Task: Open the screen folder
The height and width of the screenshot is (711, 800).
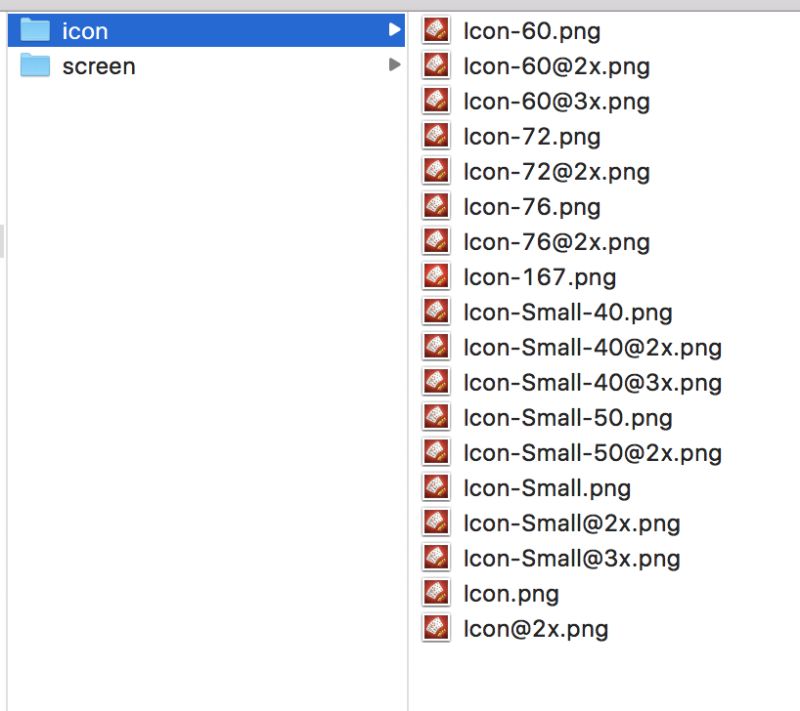Action: point(98,66)
